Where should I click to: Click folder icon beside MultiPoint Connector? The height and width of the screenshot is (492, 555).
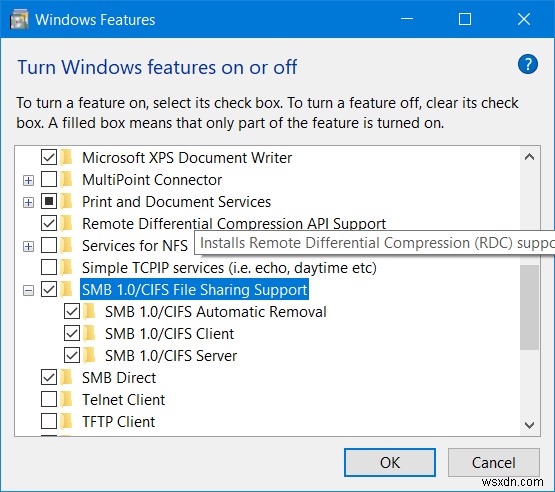click(x=67, y=179)
